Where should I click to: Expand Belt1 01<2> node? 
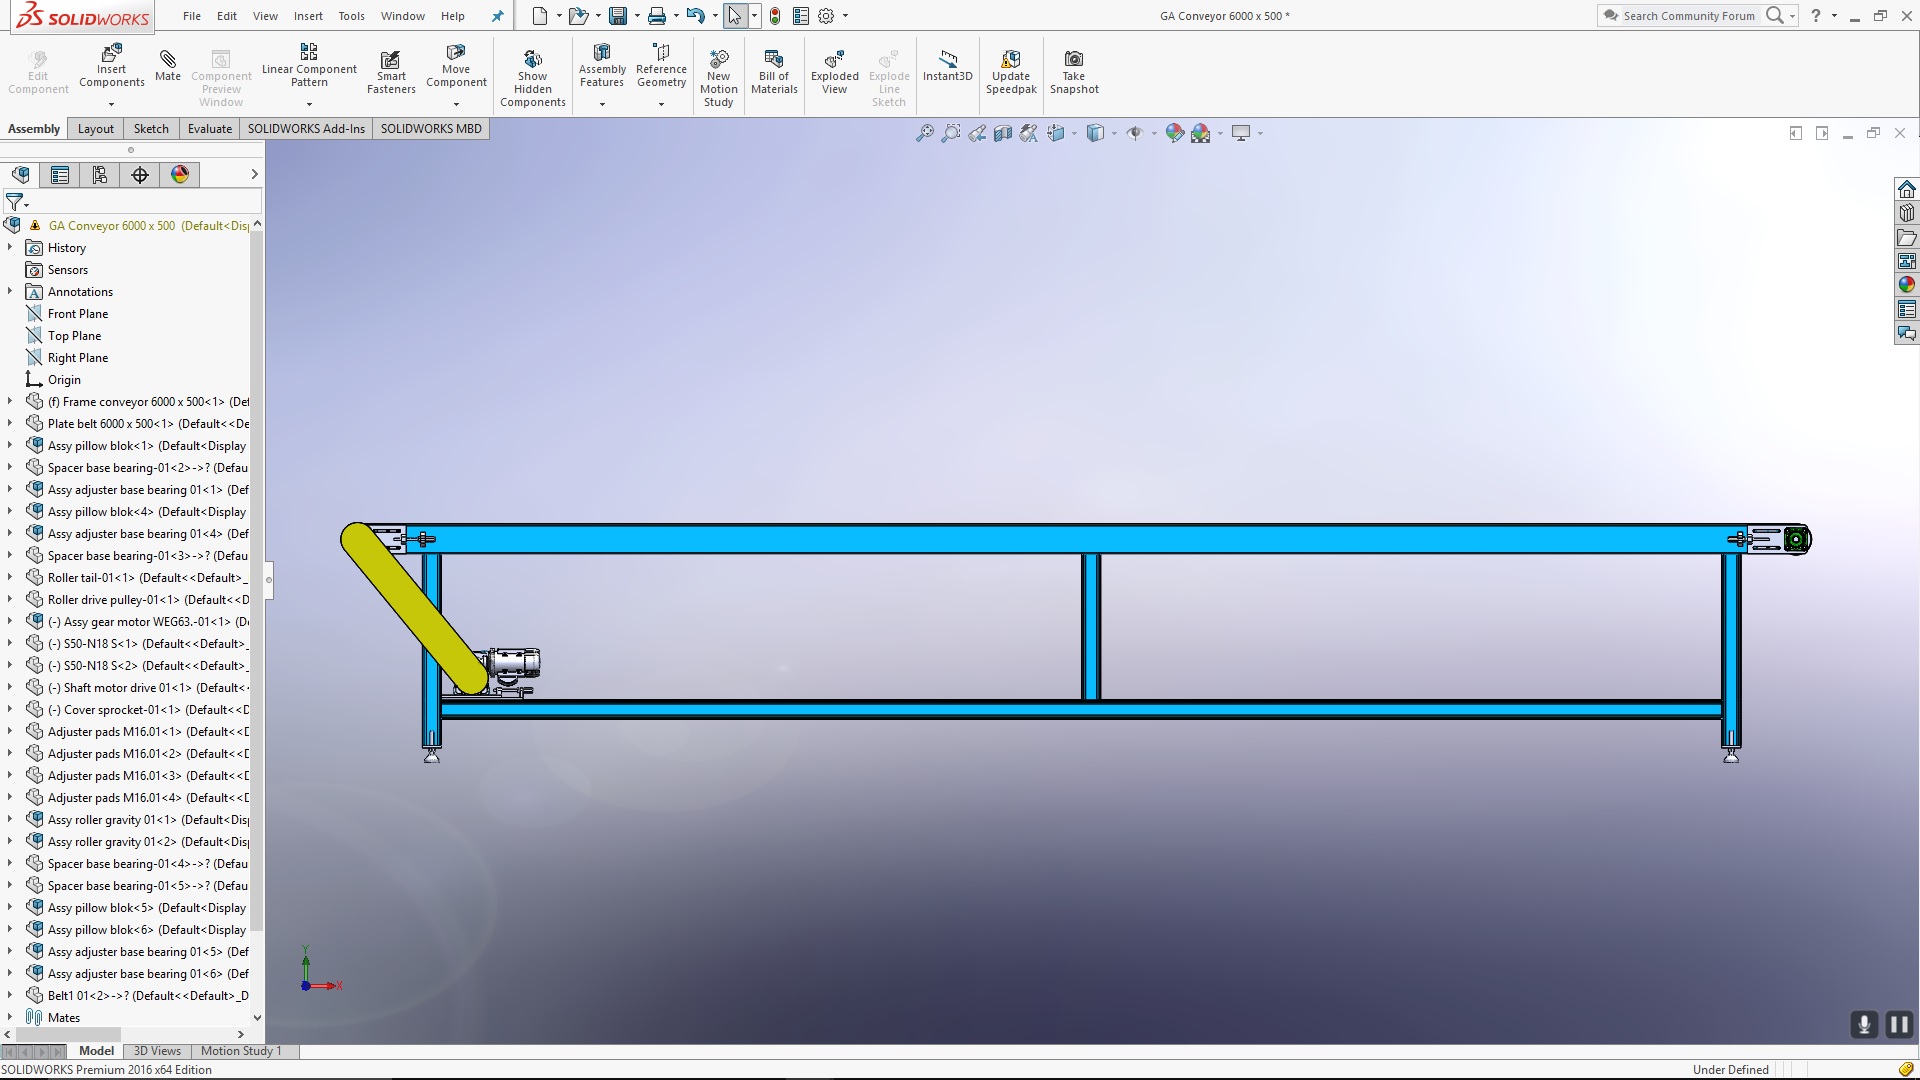pyautogui.click(x=10, y=995)
